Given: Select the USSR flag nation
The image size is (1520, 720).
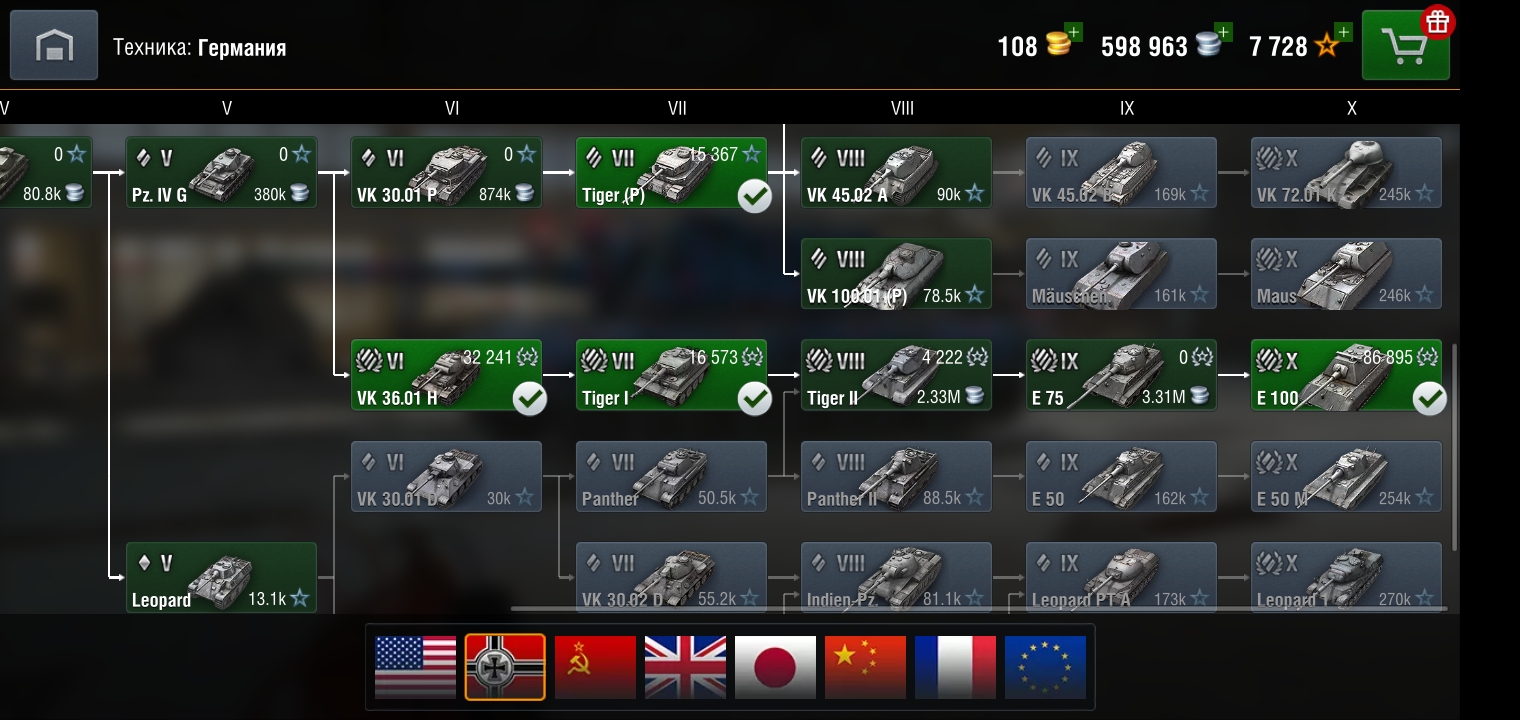Looking at the screenshot, I should point(595,667).
